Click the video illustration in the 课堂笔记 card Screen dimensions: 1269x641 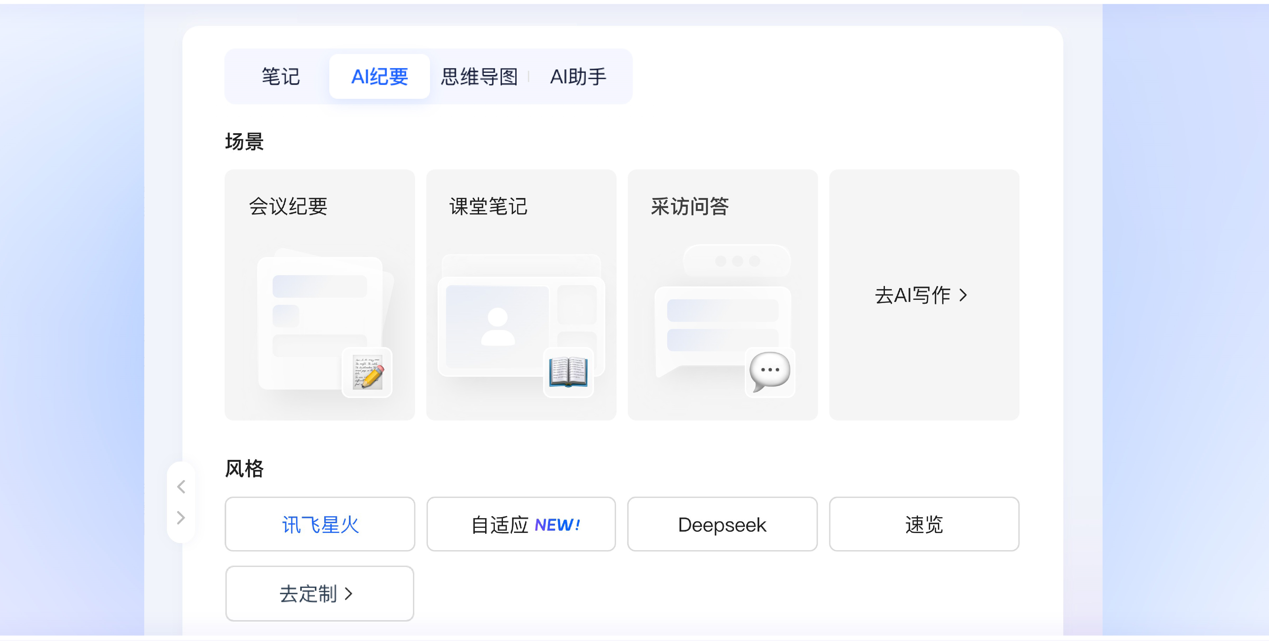(498, 326)
